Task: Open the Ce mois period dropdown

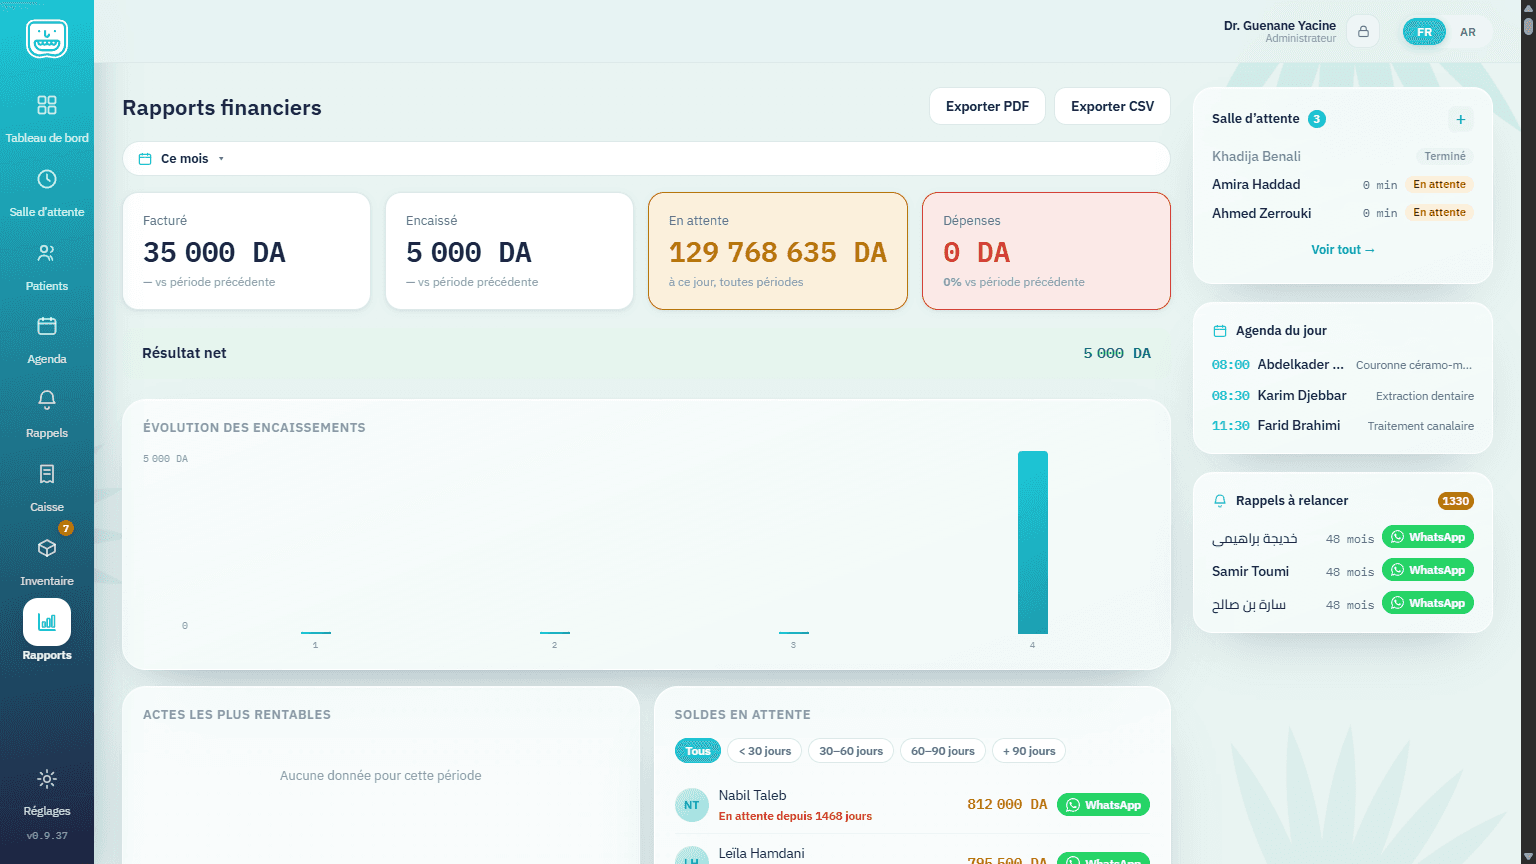Action: (646, 159)
